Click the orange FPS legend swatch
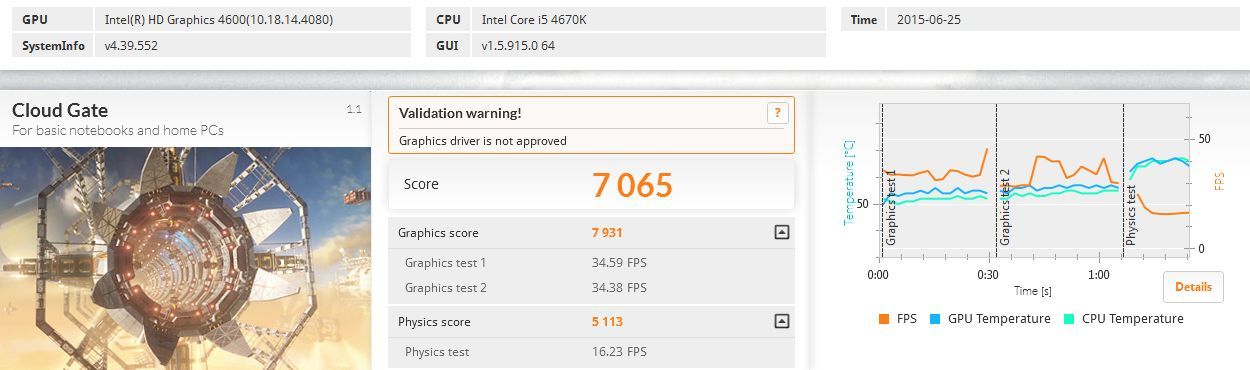Viewport: 1250px width, 370px height. point(883,319)
